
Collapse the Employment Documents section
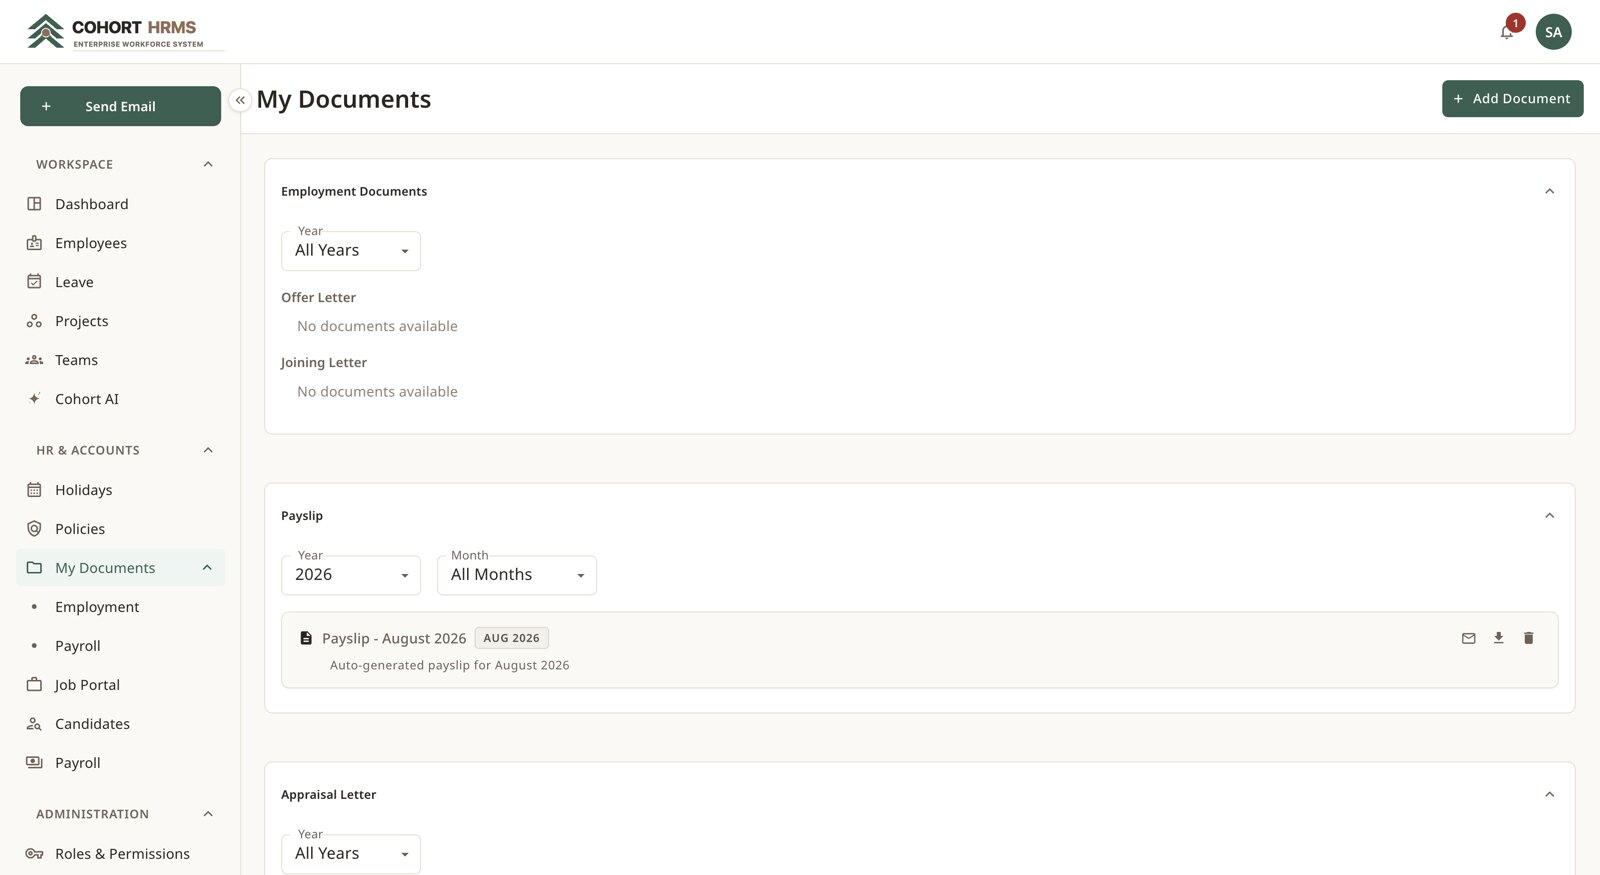pyautogui.click(x=1549, y=192)
